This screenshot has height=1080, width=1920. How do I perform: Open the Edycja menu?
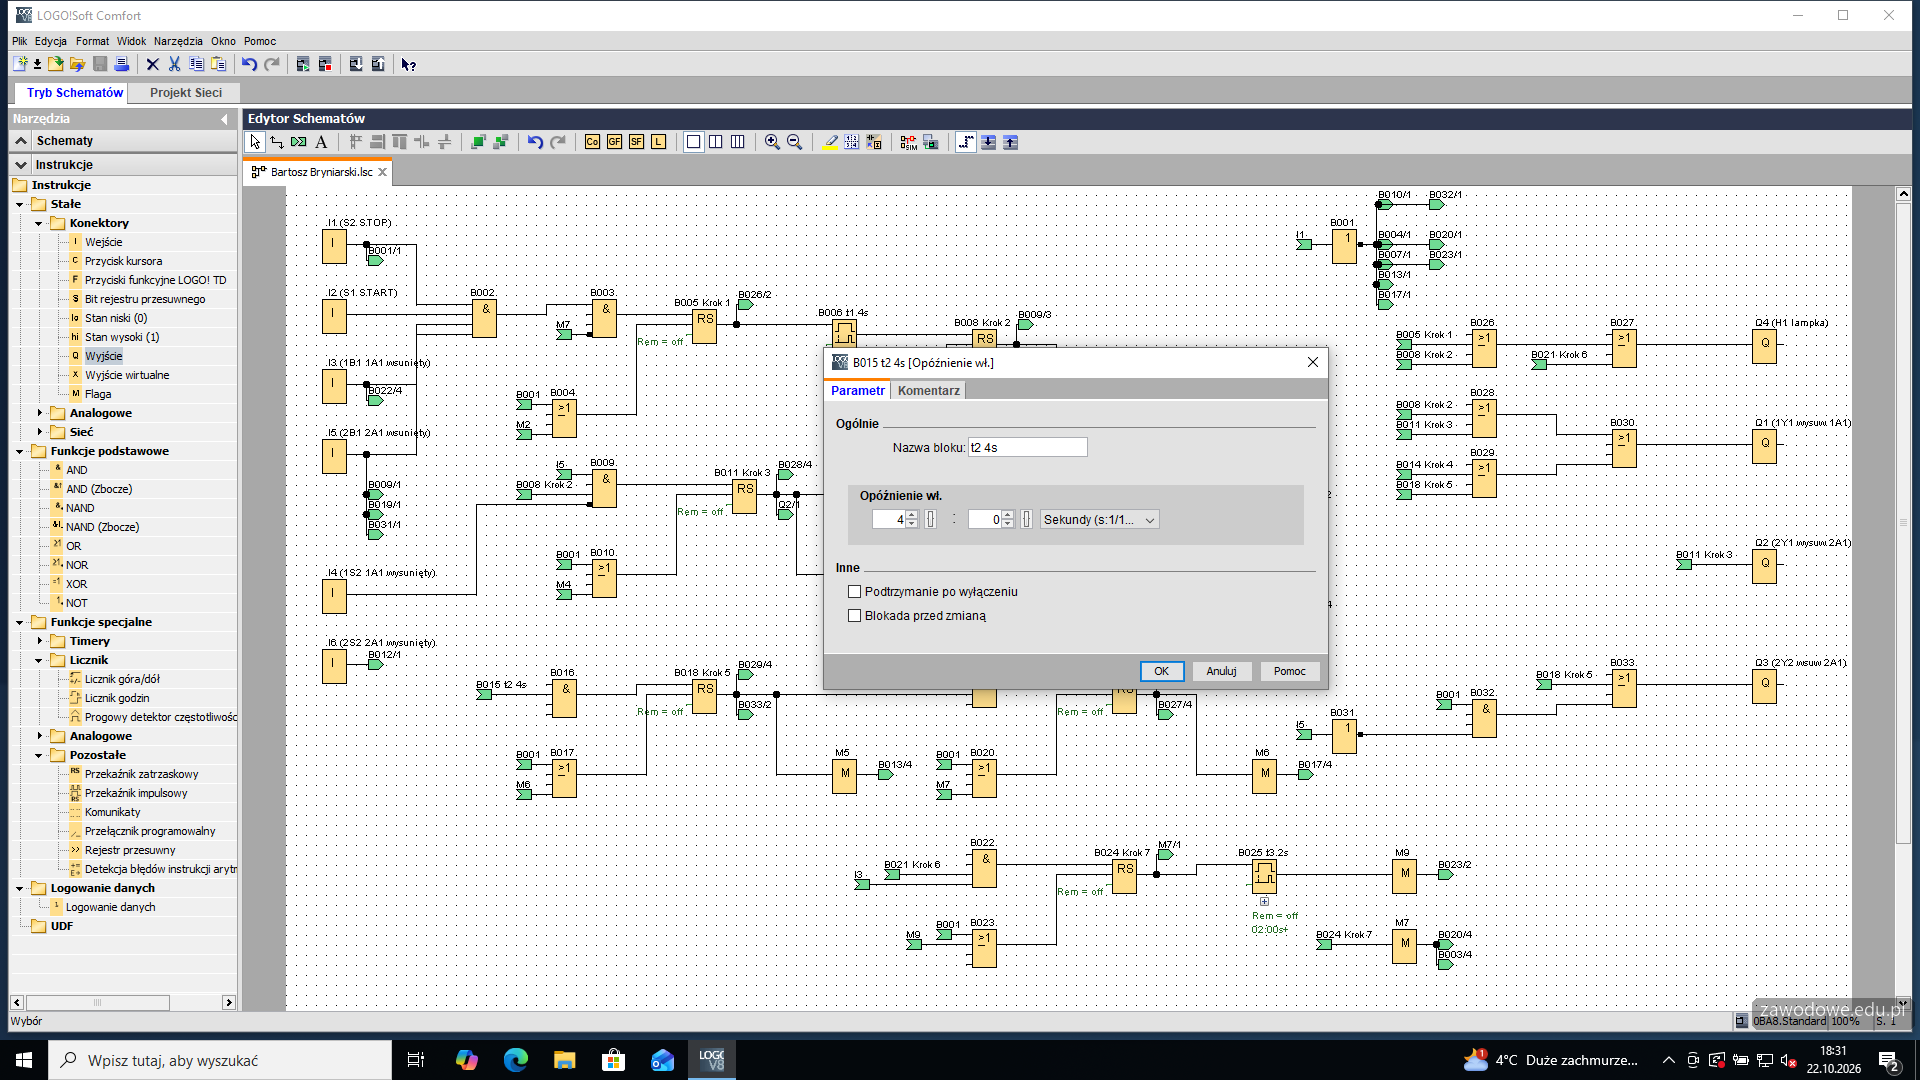[x=51, y=41]
